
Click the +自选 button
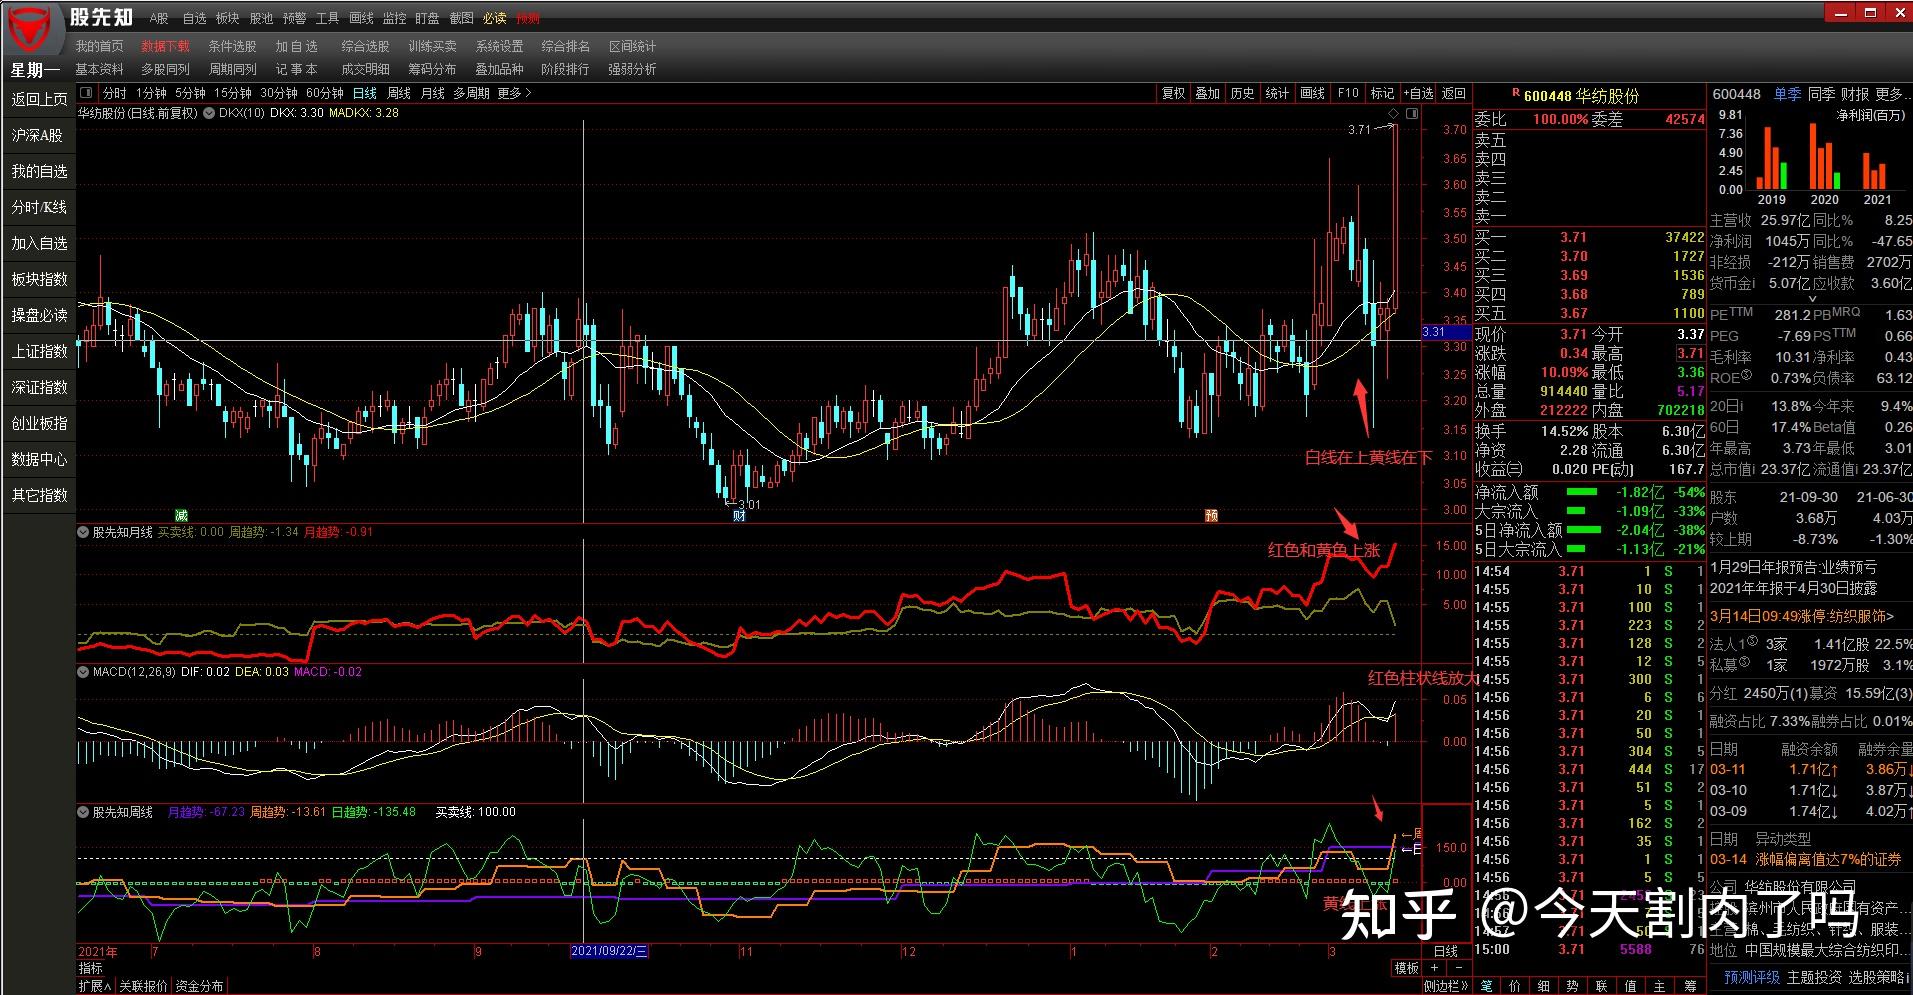click(1418, 93)
